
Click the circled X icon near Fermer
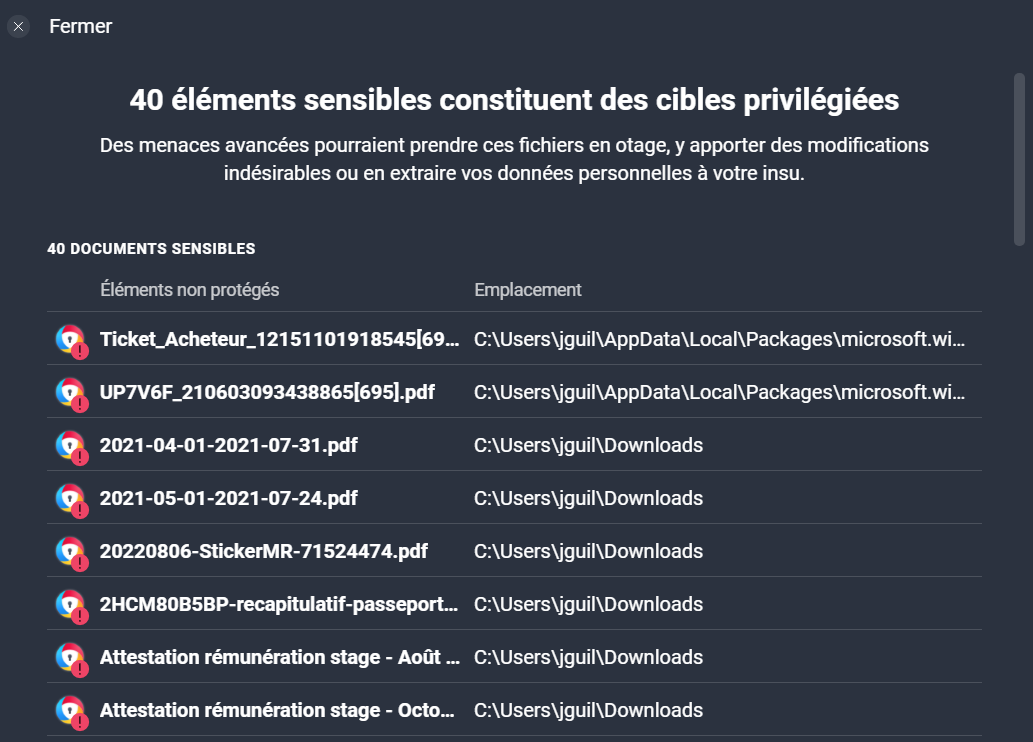(18, 26)
